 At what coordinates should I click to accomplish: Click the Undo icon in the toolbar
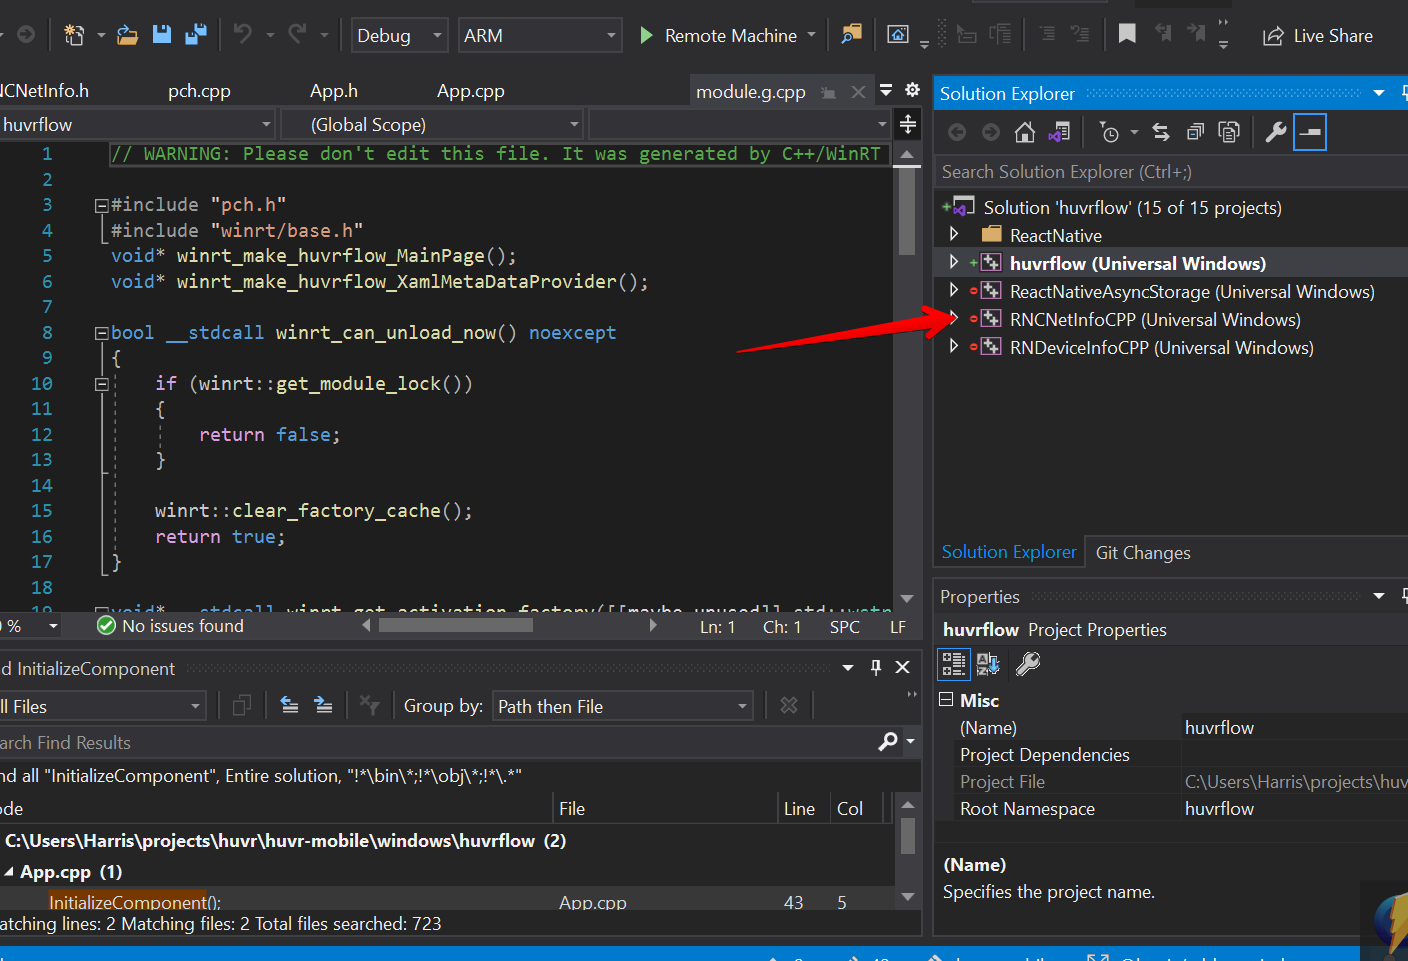pyautogui.click(x=242, y=33)
